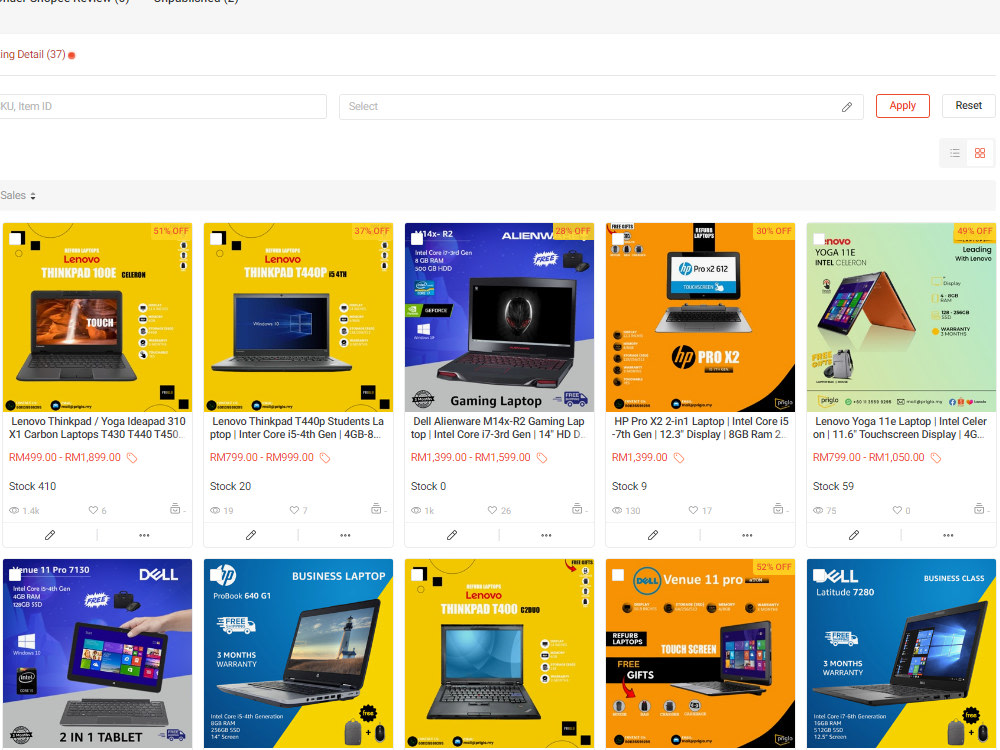Select checkbox on Thinkpad T440P product image
This screenshot has width=1000, height=750.
[216, 239]
